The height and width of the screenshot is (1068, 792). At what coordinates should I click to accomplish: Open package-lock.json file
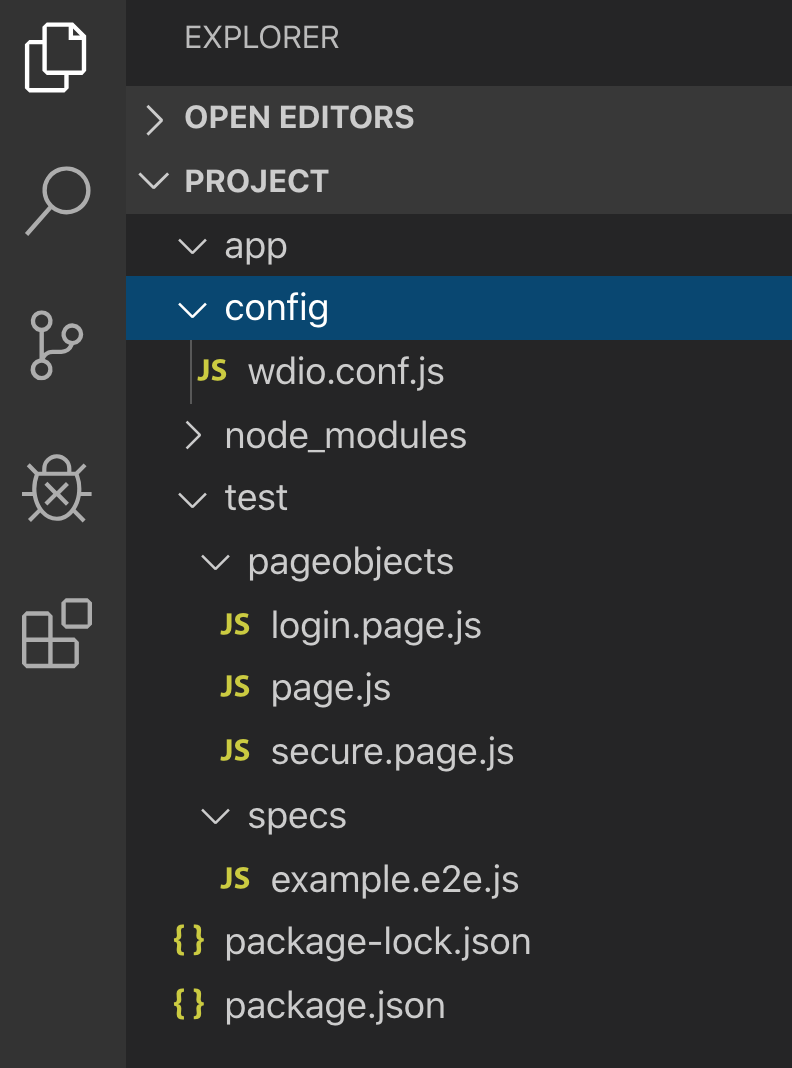click(x=377, y=942)
